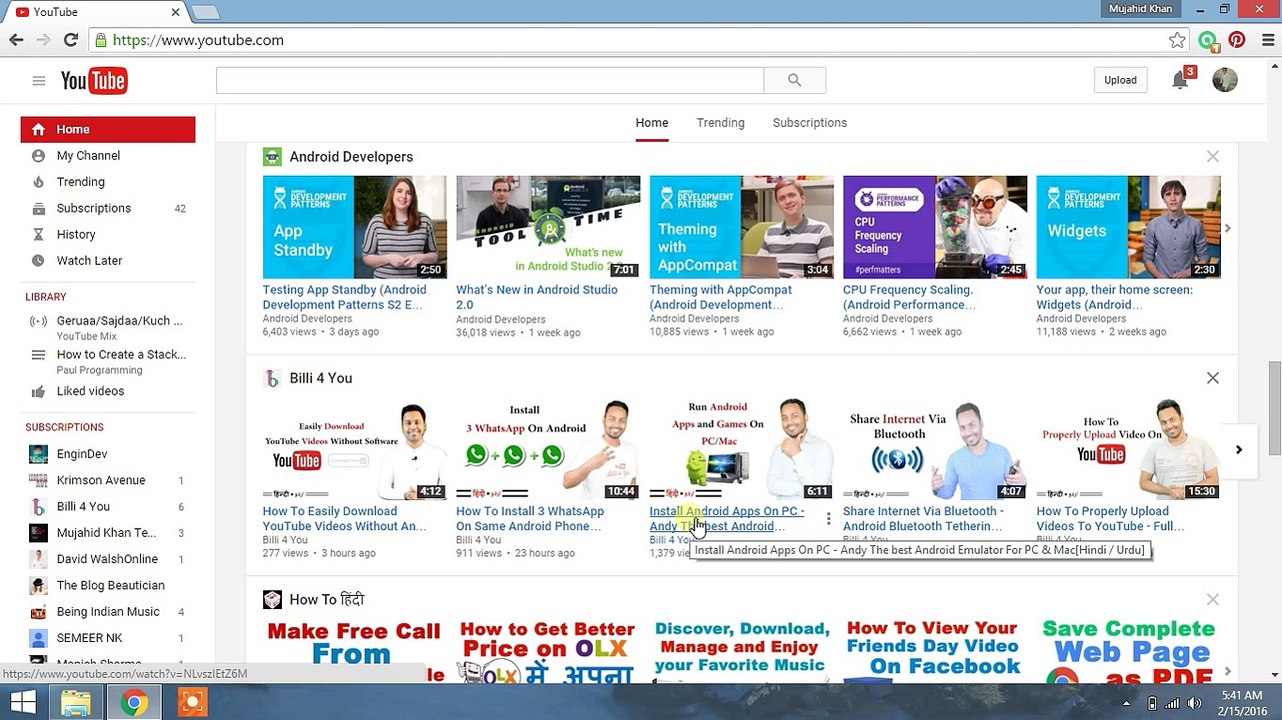This screenshot has width=1282, height=720.
Task: Open three-dot menu on Install Android Apps video
Action: 828,518
